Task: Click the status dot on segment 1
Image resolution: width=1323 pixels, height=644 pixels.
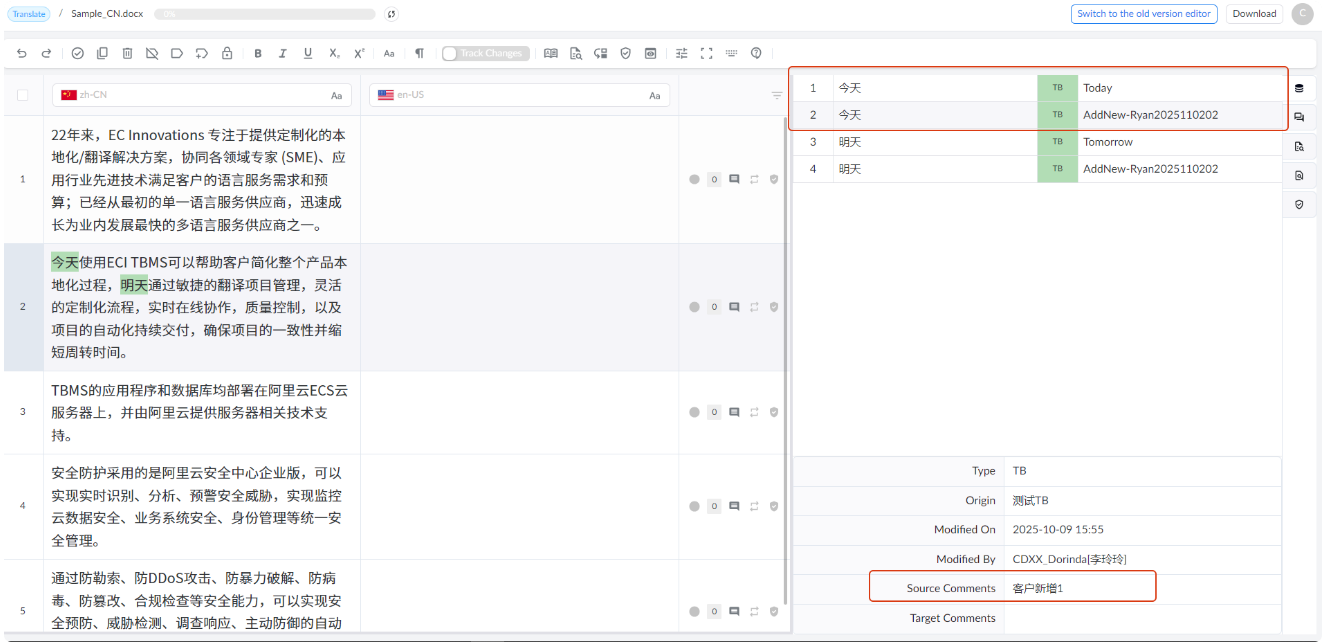Action: [x=695, y=180]
